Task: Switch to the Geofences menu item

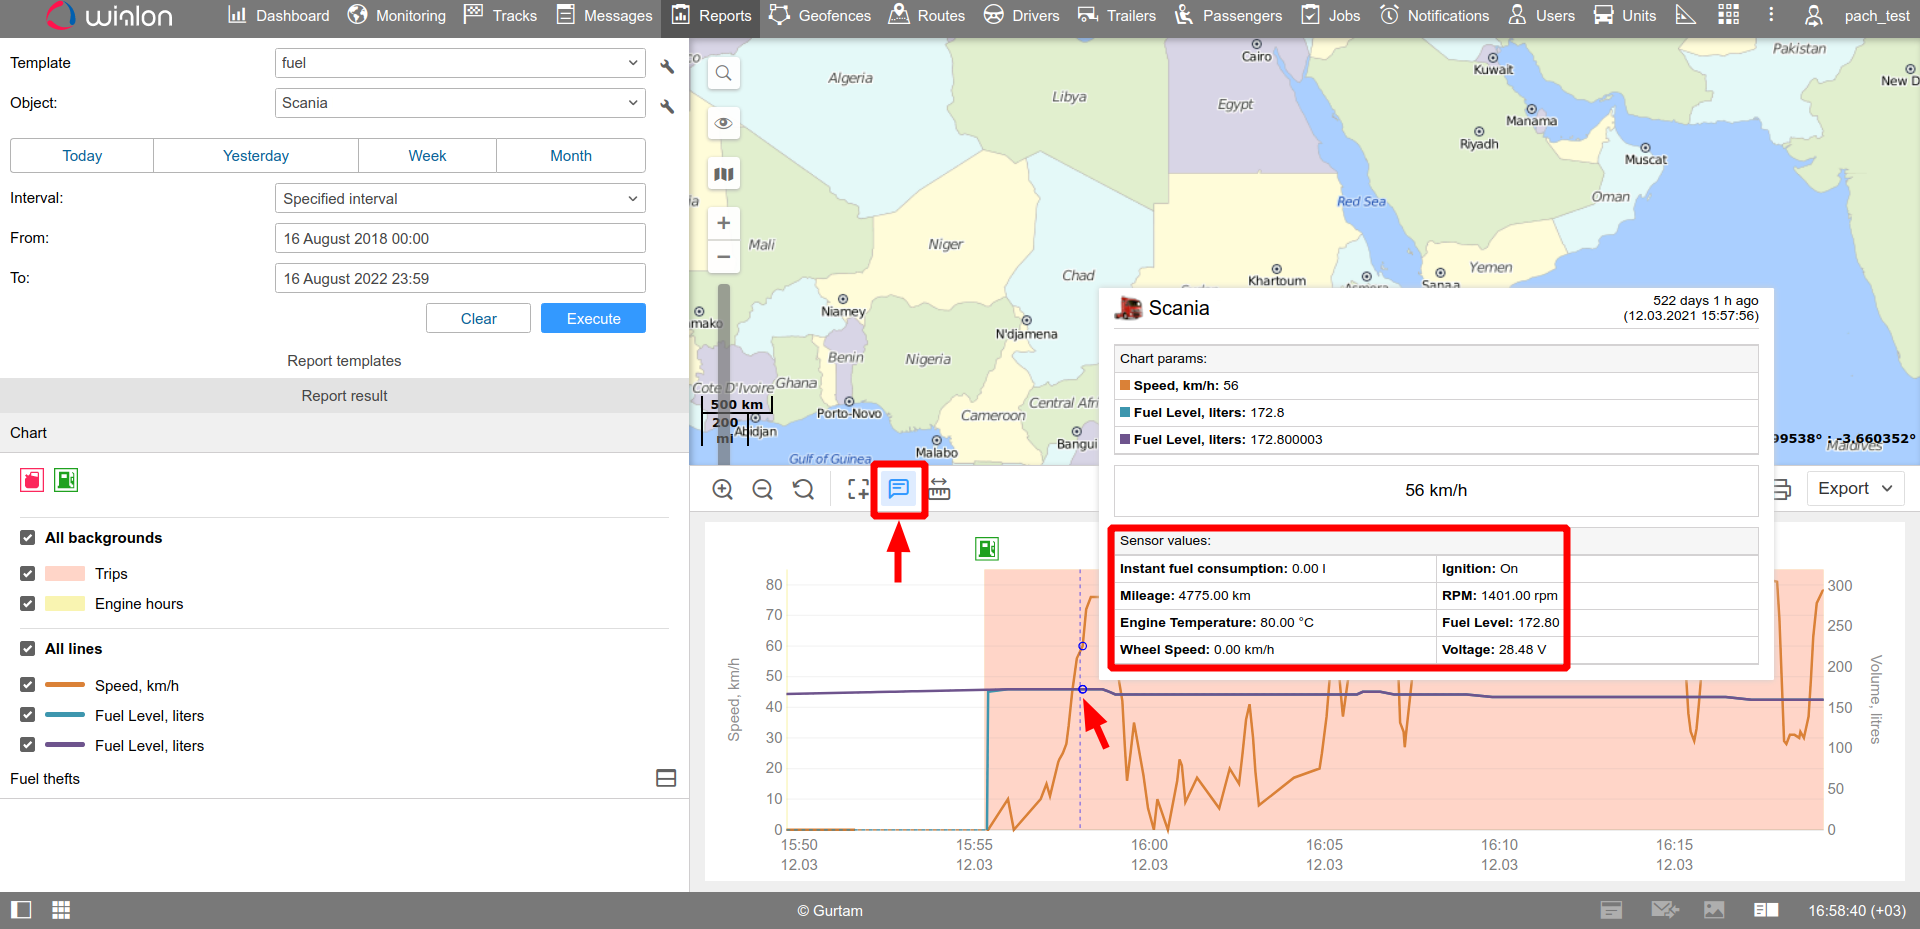Action: point(820,16)
